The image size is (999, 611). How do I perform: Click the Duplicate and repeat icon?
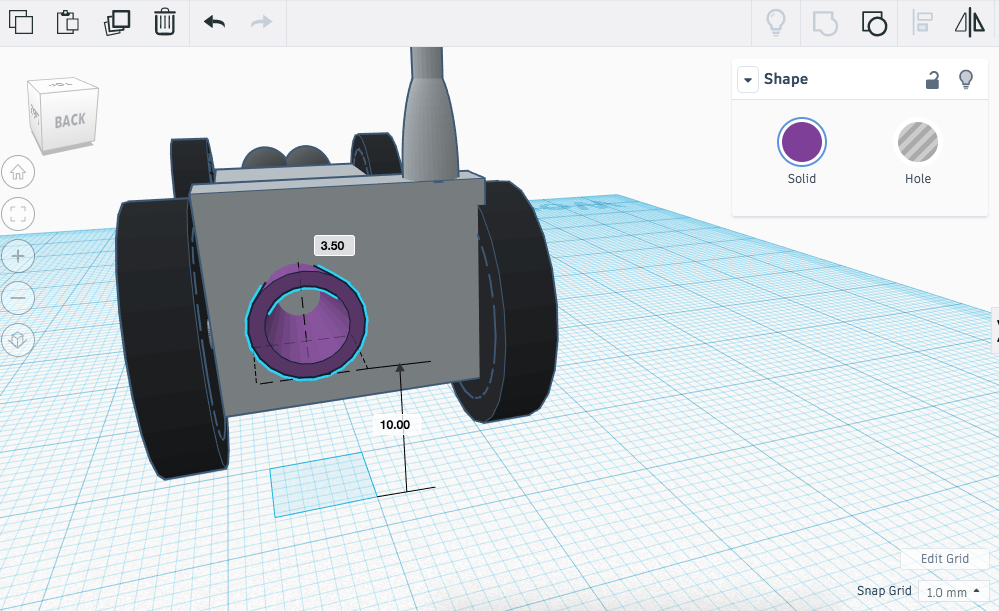(x=117, y=22)
